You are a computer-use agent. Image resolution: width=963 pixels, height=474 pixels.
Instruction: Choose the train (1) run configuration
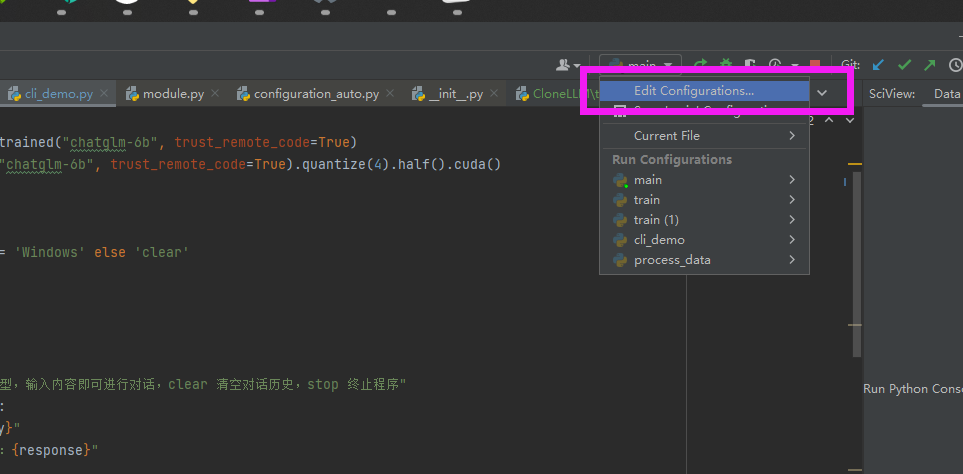(x=704, y=220)
